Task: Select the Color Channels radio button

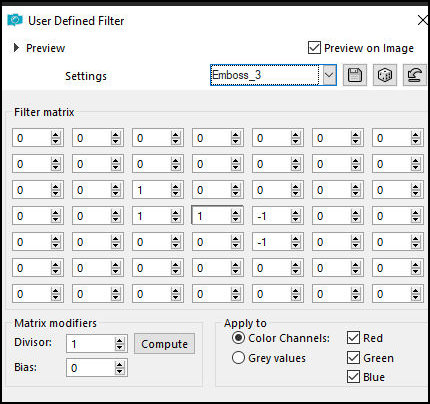Action: pos(238,338)
